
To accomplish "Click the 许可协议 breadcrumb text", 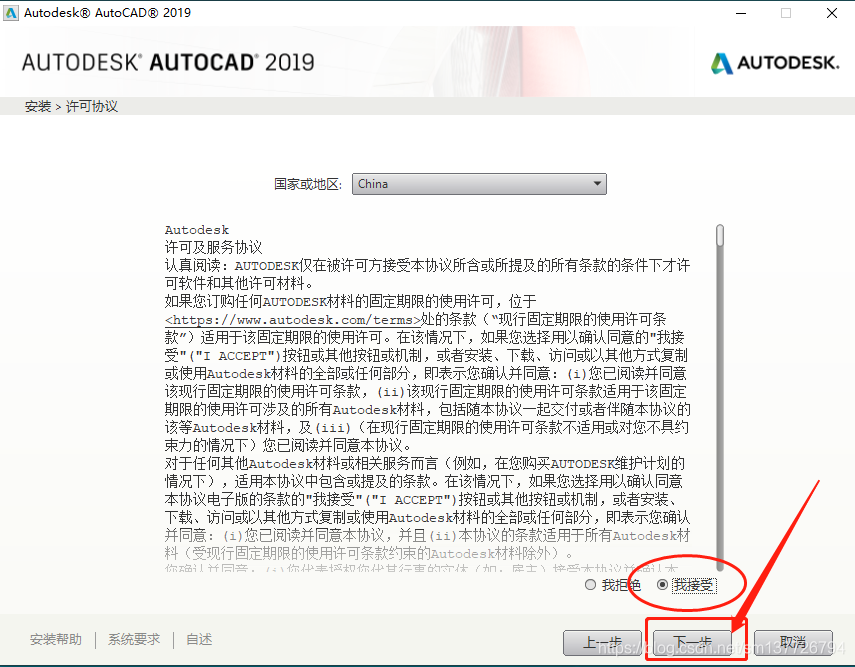I will click(92, 106).
